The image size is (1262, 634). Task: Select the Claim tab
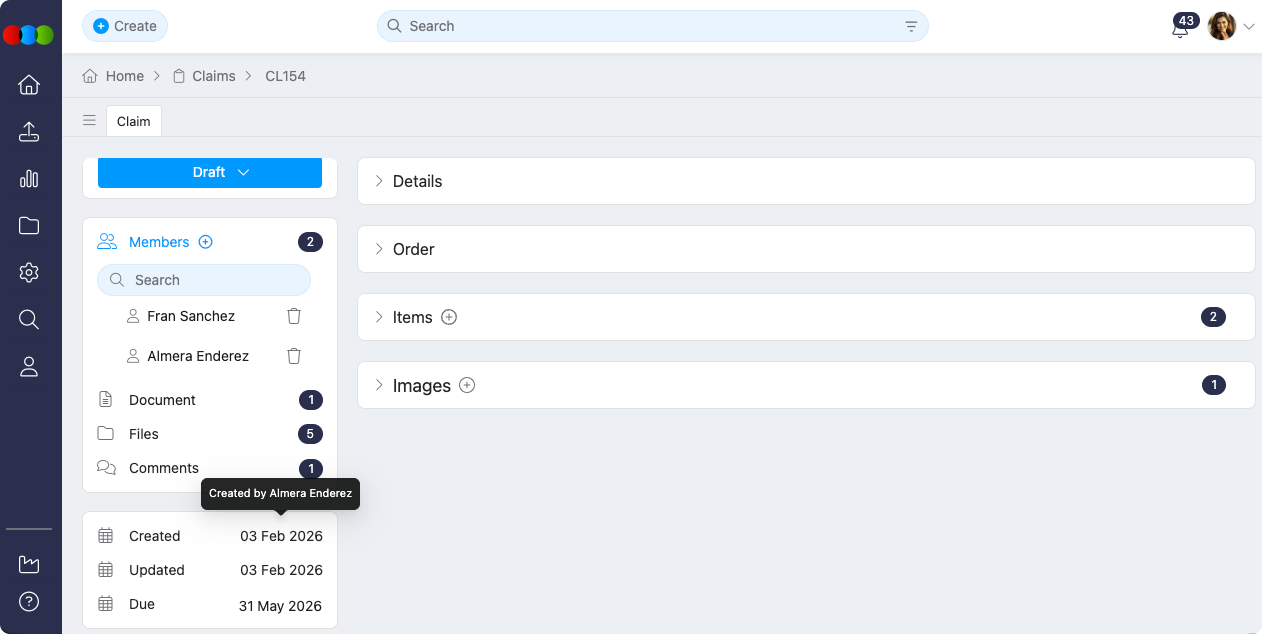(x=134, y=121)
